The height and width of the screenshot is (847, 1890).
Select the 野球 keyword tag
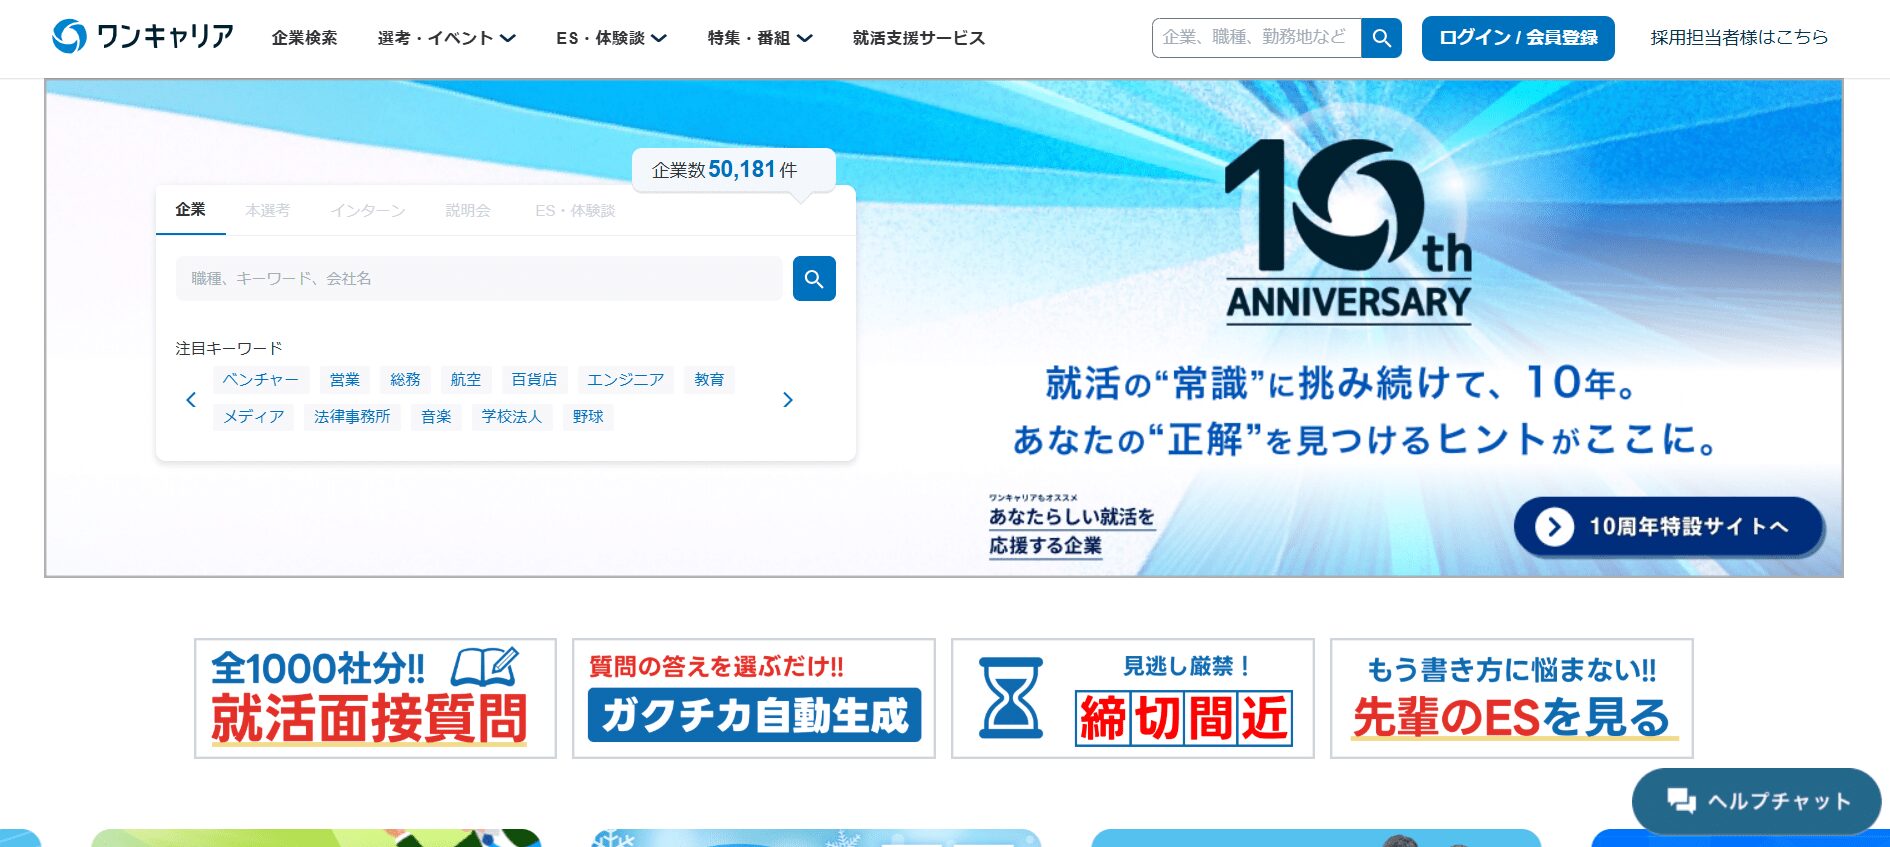[x=588, y=417]
